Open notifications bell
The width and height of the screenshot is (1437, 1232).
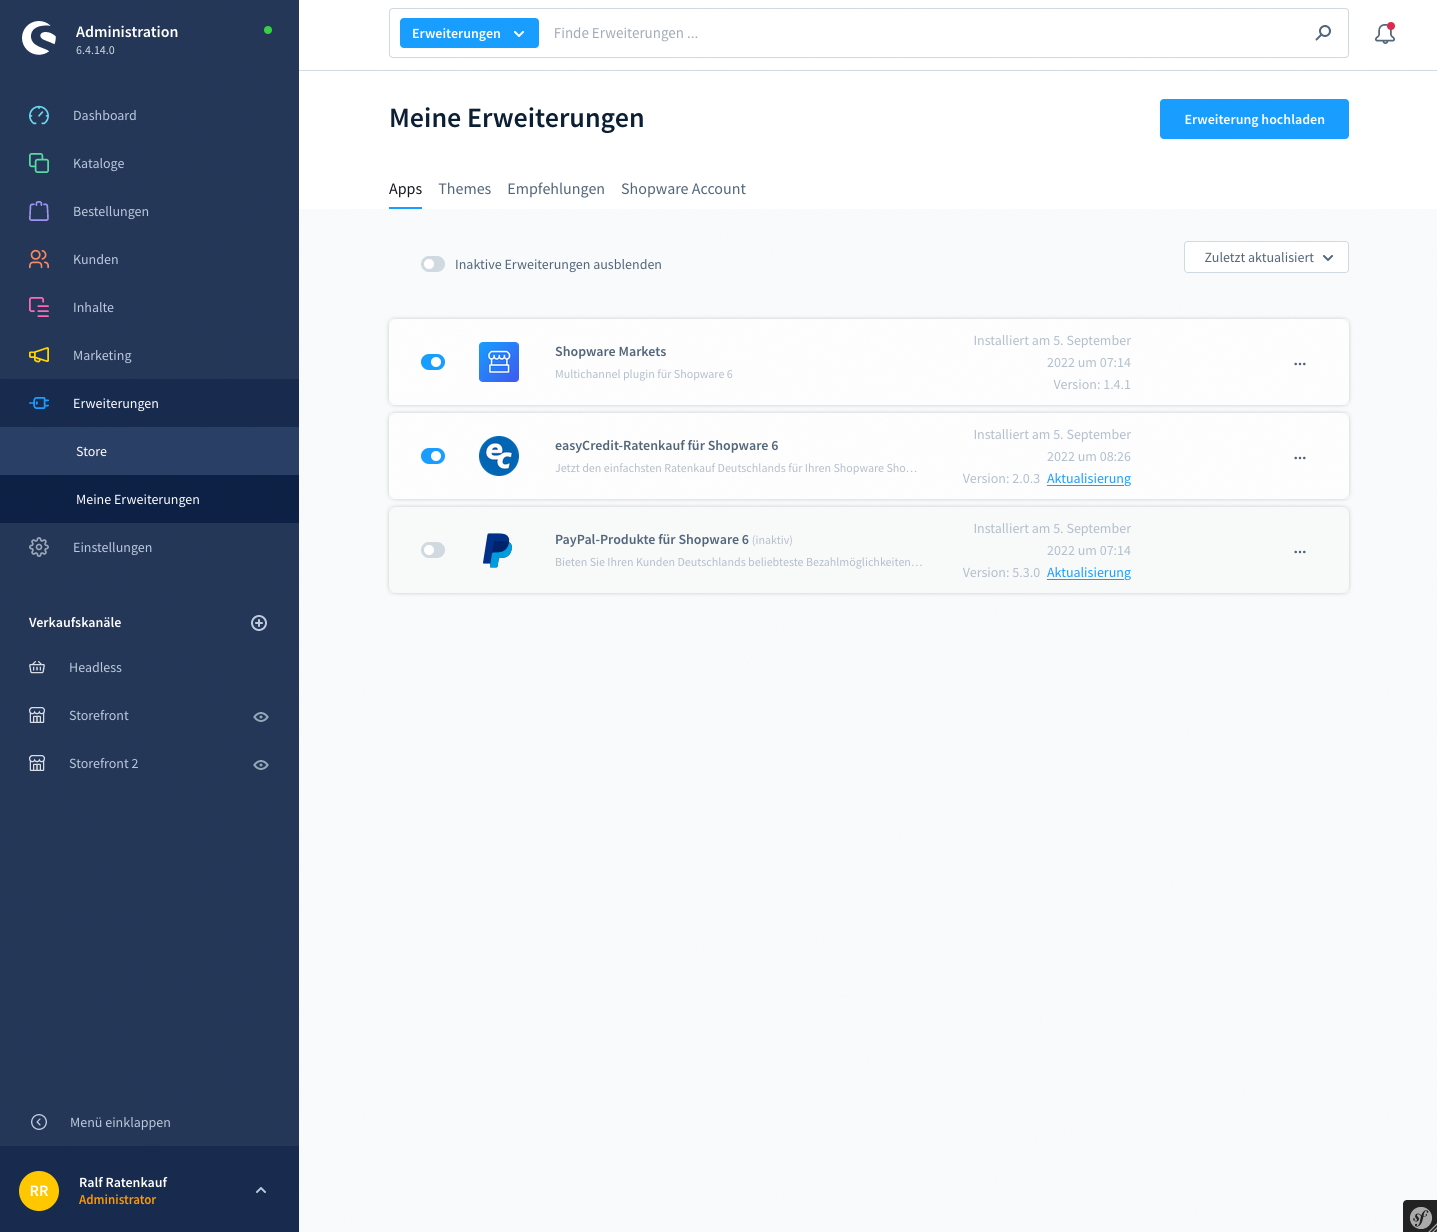(1385, 33)
